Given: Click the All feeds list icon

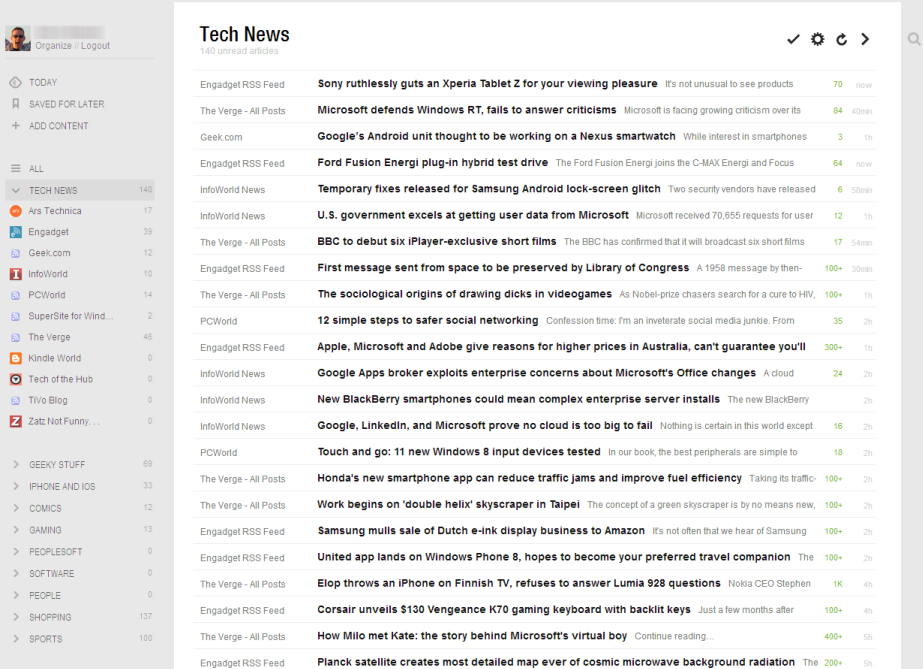Looking at the screenshot, I should 16,168.
